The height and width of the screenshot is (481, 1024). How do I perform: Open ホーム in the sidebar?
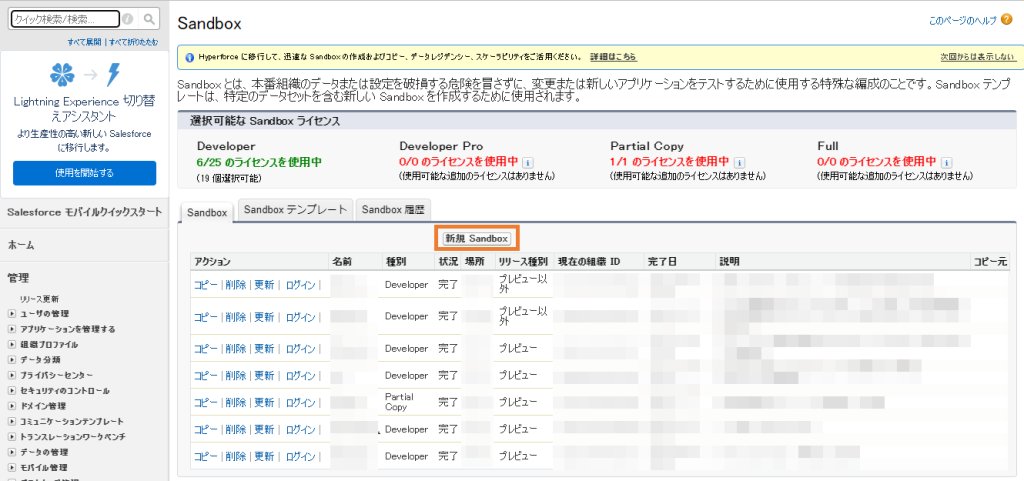[21, 245]
